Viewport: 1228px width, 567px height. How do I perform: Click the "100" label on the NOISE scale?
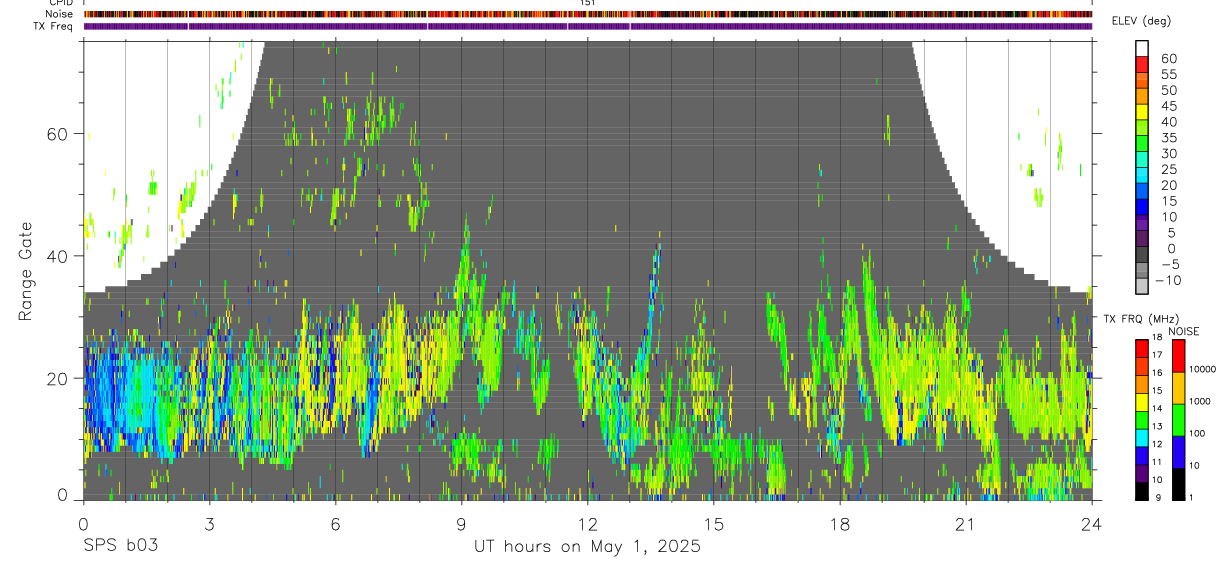tap(1199, 433)
